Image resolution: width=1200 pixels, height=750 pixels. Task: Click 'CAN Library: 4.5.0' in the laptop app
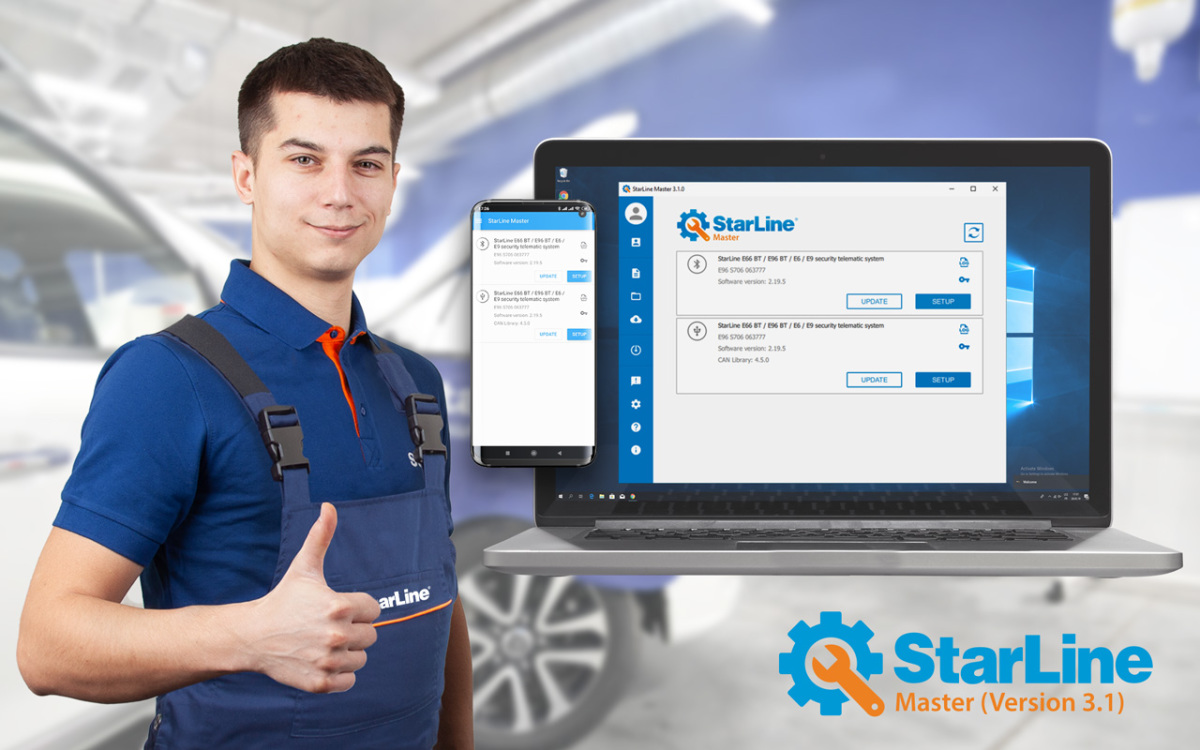(744, 360)
